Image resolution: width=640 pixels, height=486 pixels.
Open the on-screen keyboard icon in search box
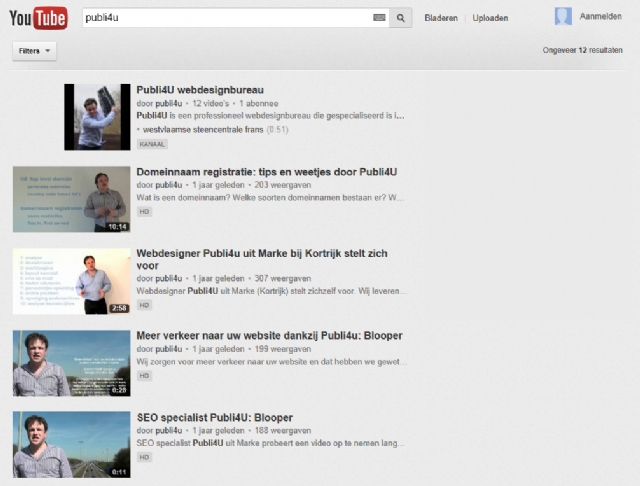point(379,18)
